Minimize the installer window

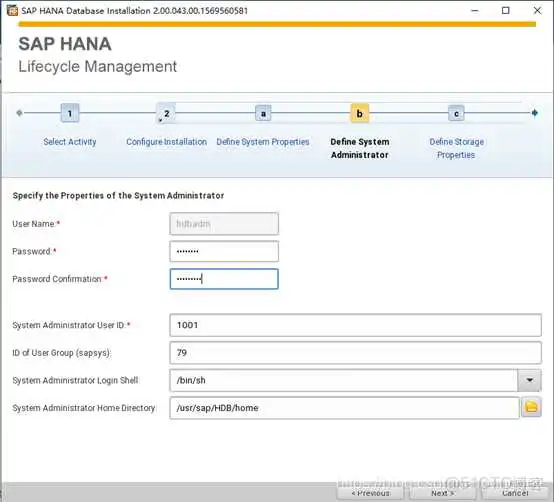coord(475,11)
